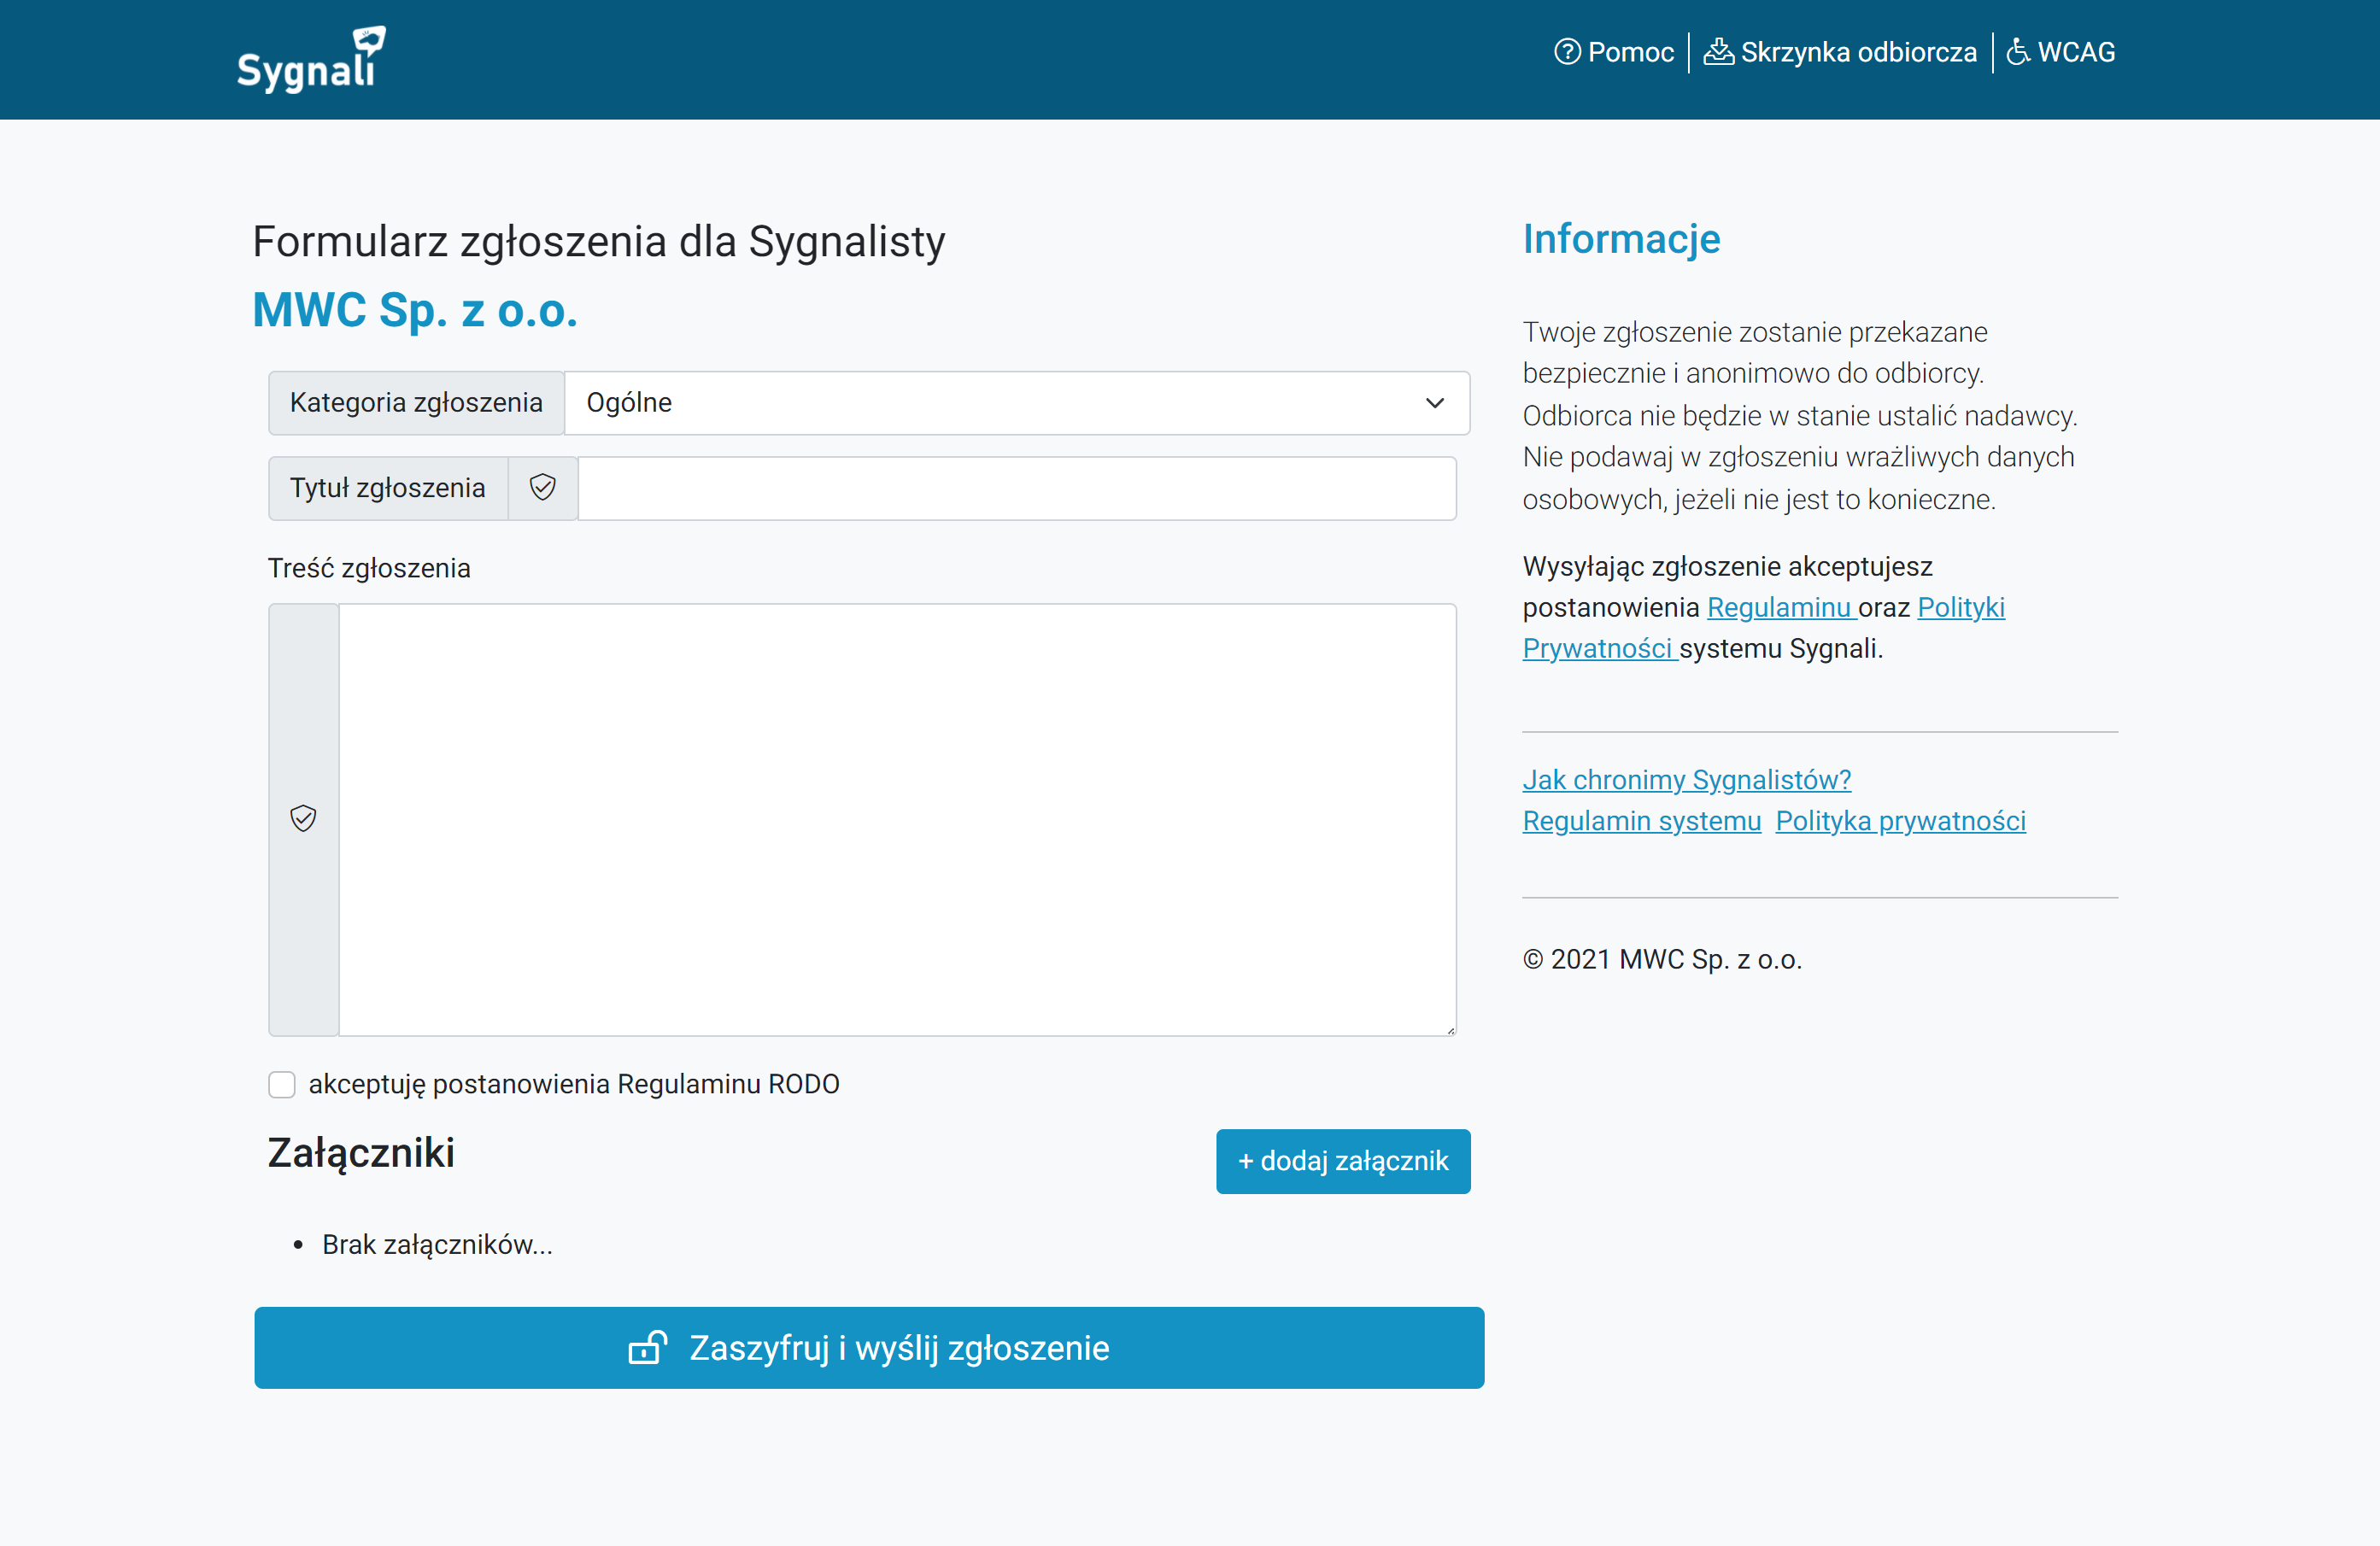Click the wheelchair accessibility icon
The width and height of the screenshot is (2380, 1546).
tap(2018, 52)
